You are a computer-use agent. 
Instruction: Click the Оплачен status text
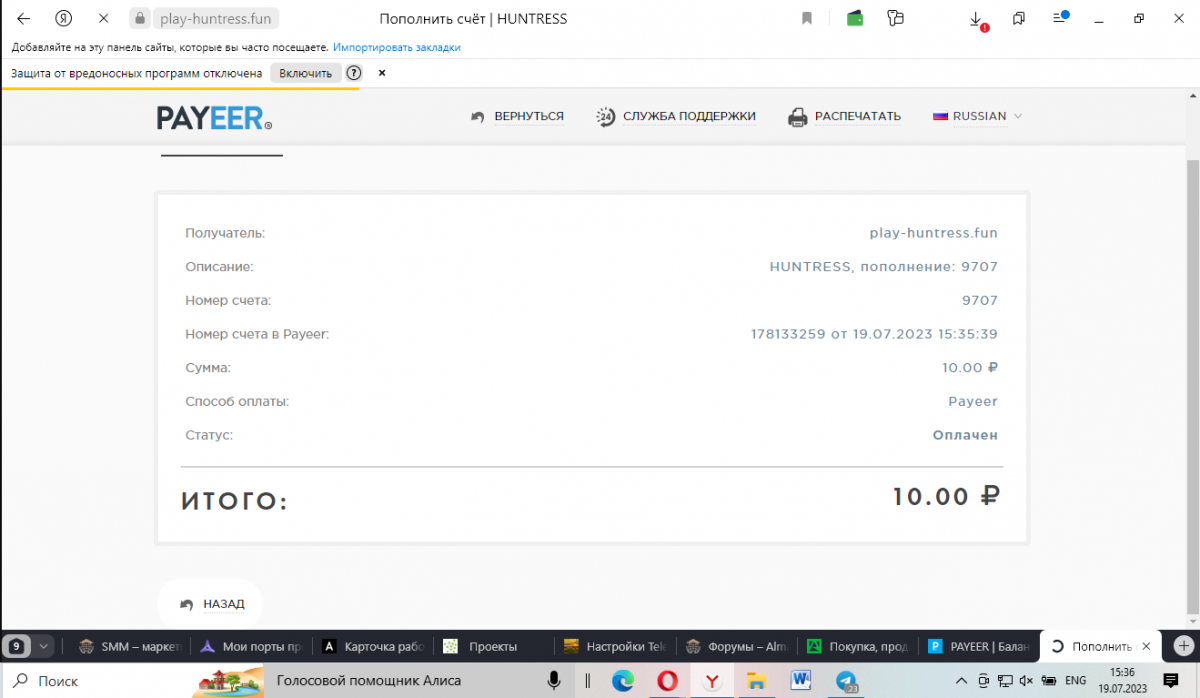click(x=965, y=435)
